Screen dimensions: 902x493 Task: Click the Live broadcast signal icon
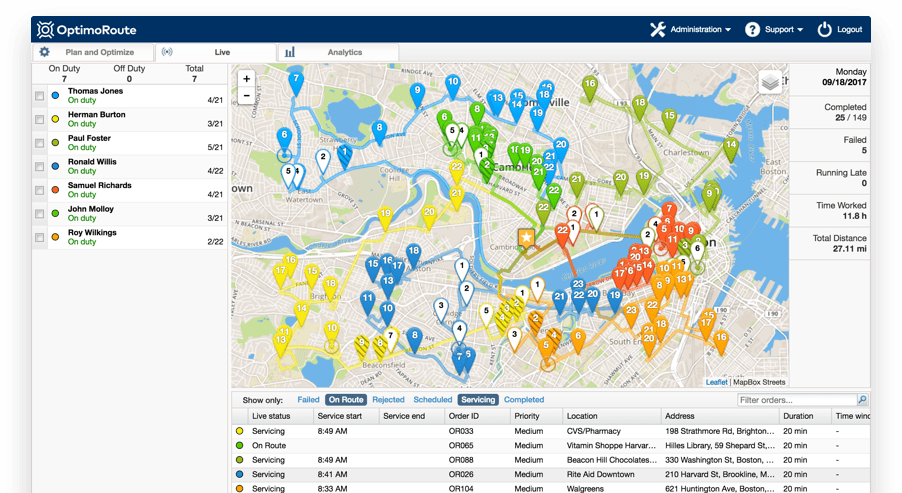(x=167, y=52)
